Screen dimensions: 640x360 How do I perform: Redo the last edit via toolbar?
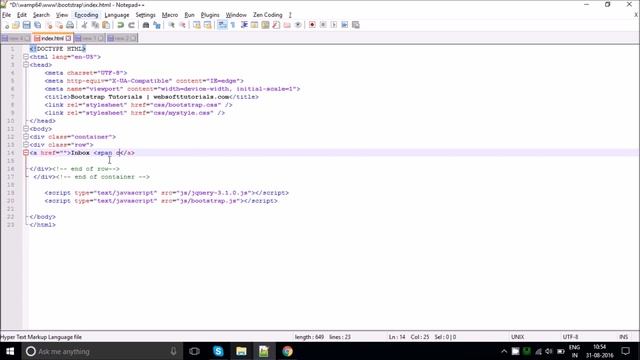pos(131,25)
